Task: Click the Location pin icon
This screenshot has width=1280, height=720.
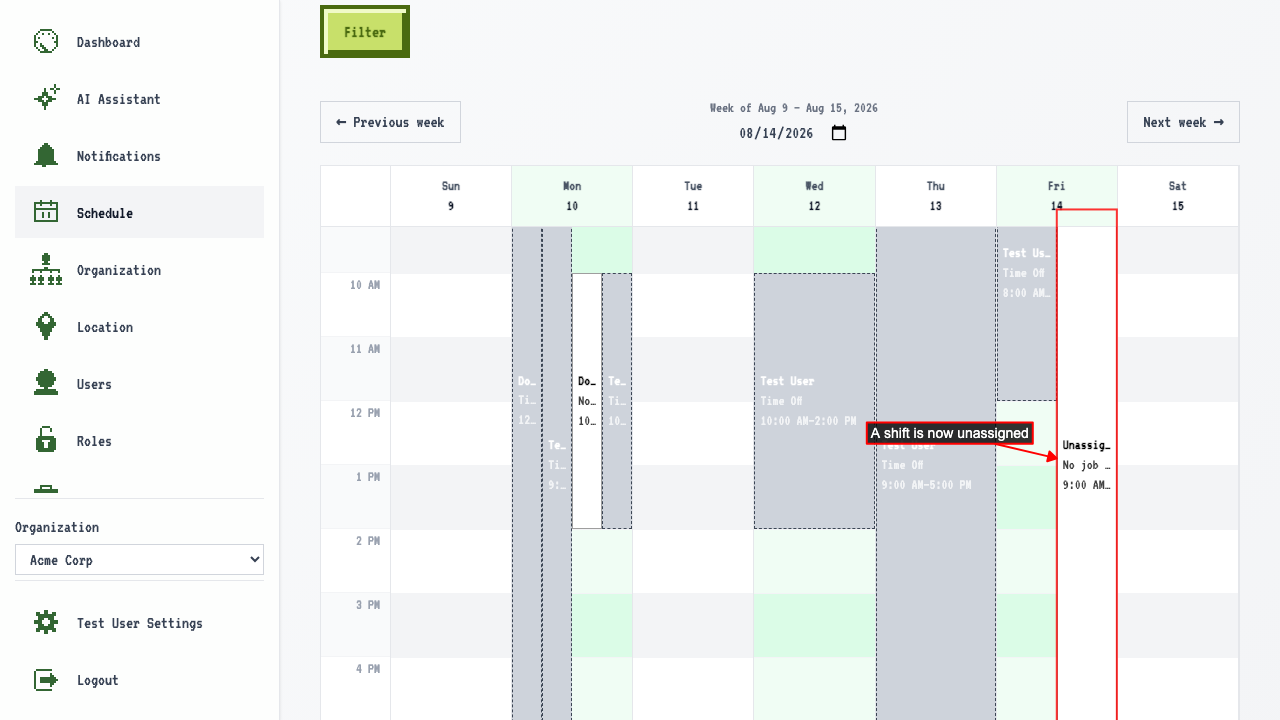Action: (46, 326)
